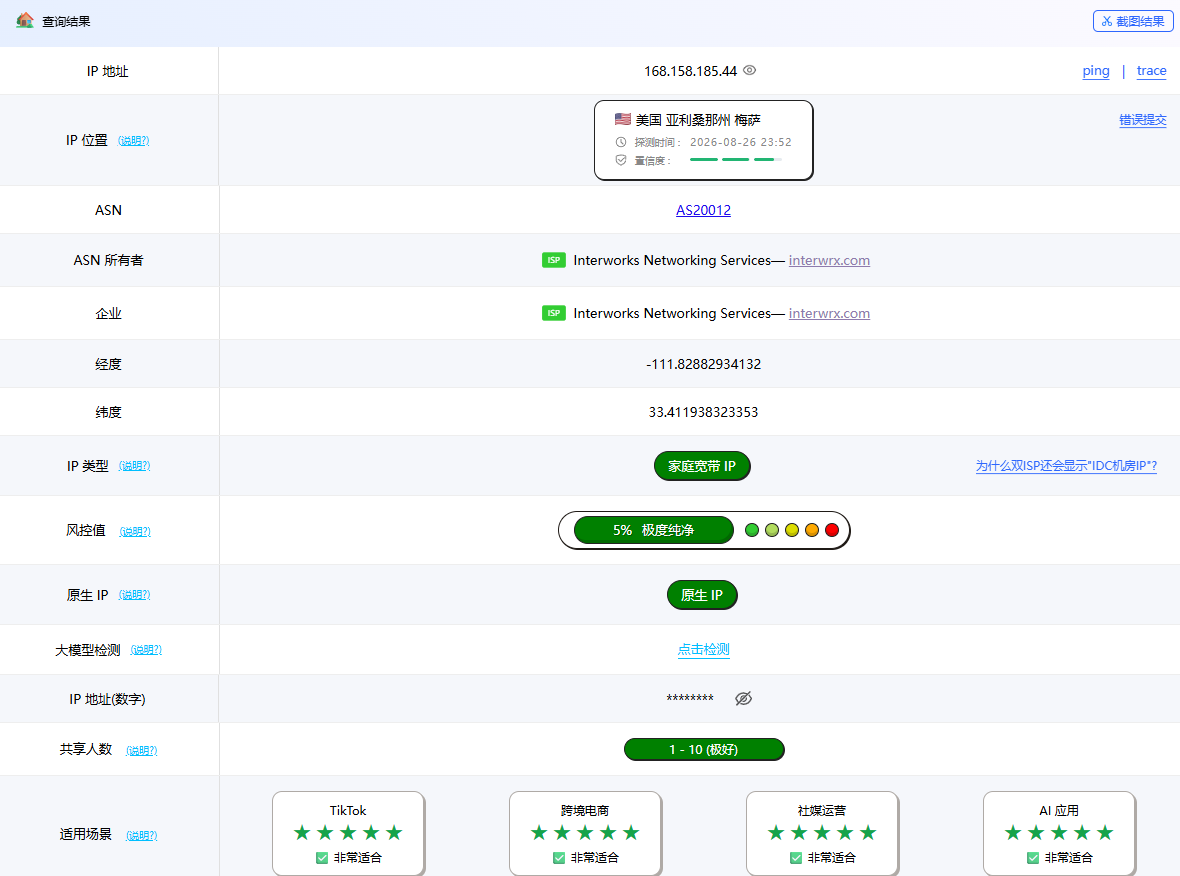
Task: Click the 点击检测 link
Action: coord(704,649)
